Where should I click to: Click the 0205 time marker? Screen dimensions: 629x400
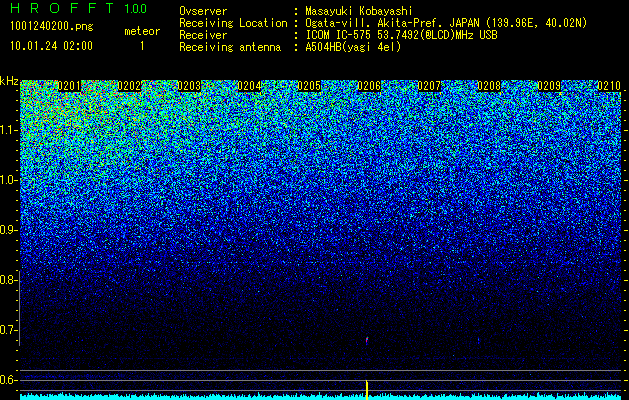(x=309, y=86)
